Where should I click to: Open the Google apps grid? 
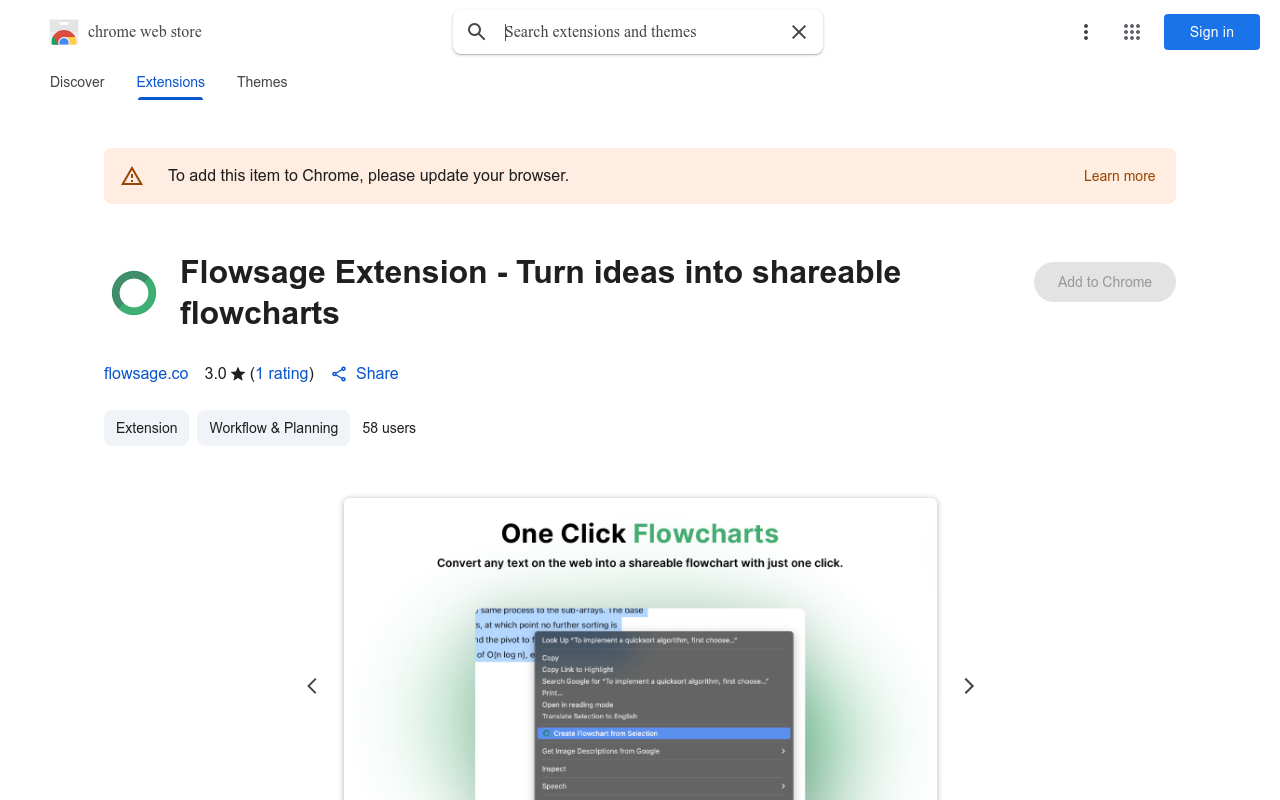[1132, 32]
